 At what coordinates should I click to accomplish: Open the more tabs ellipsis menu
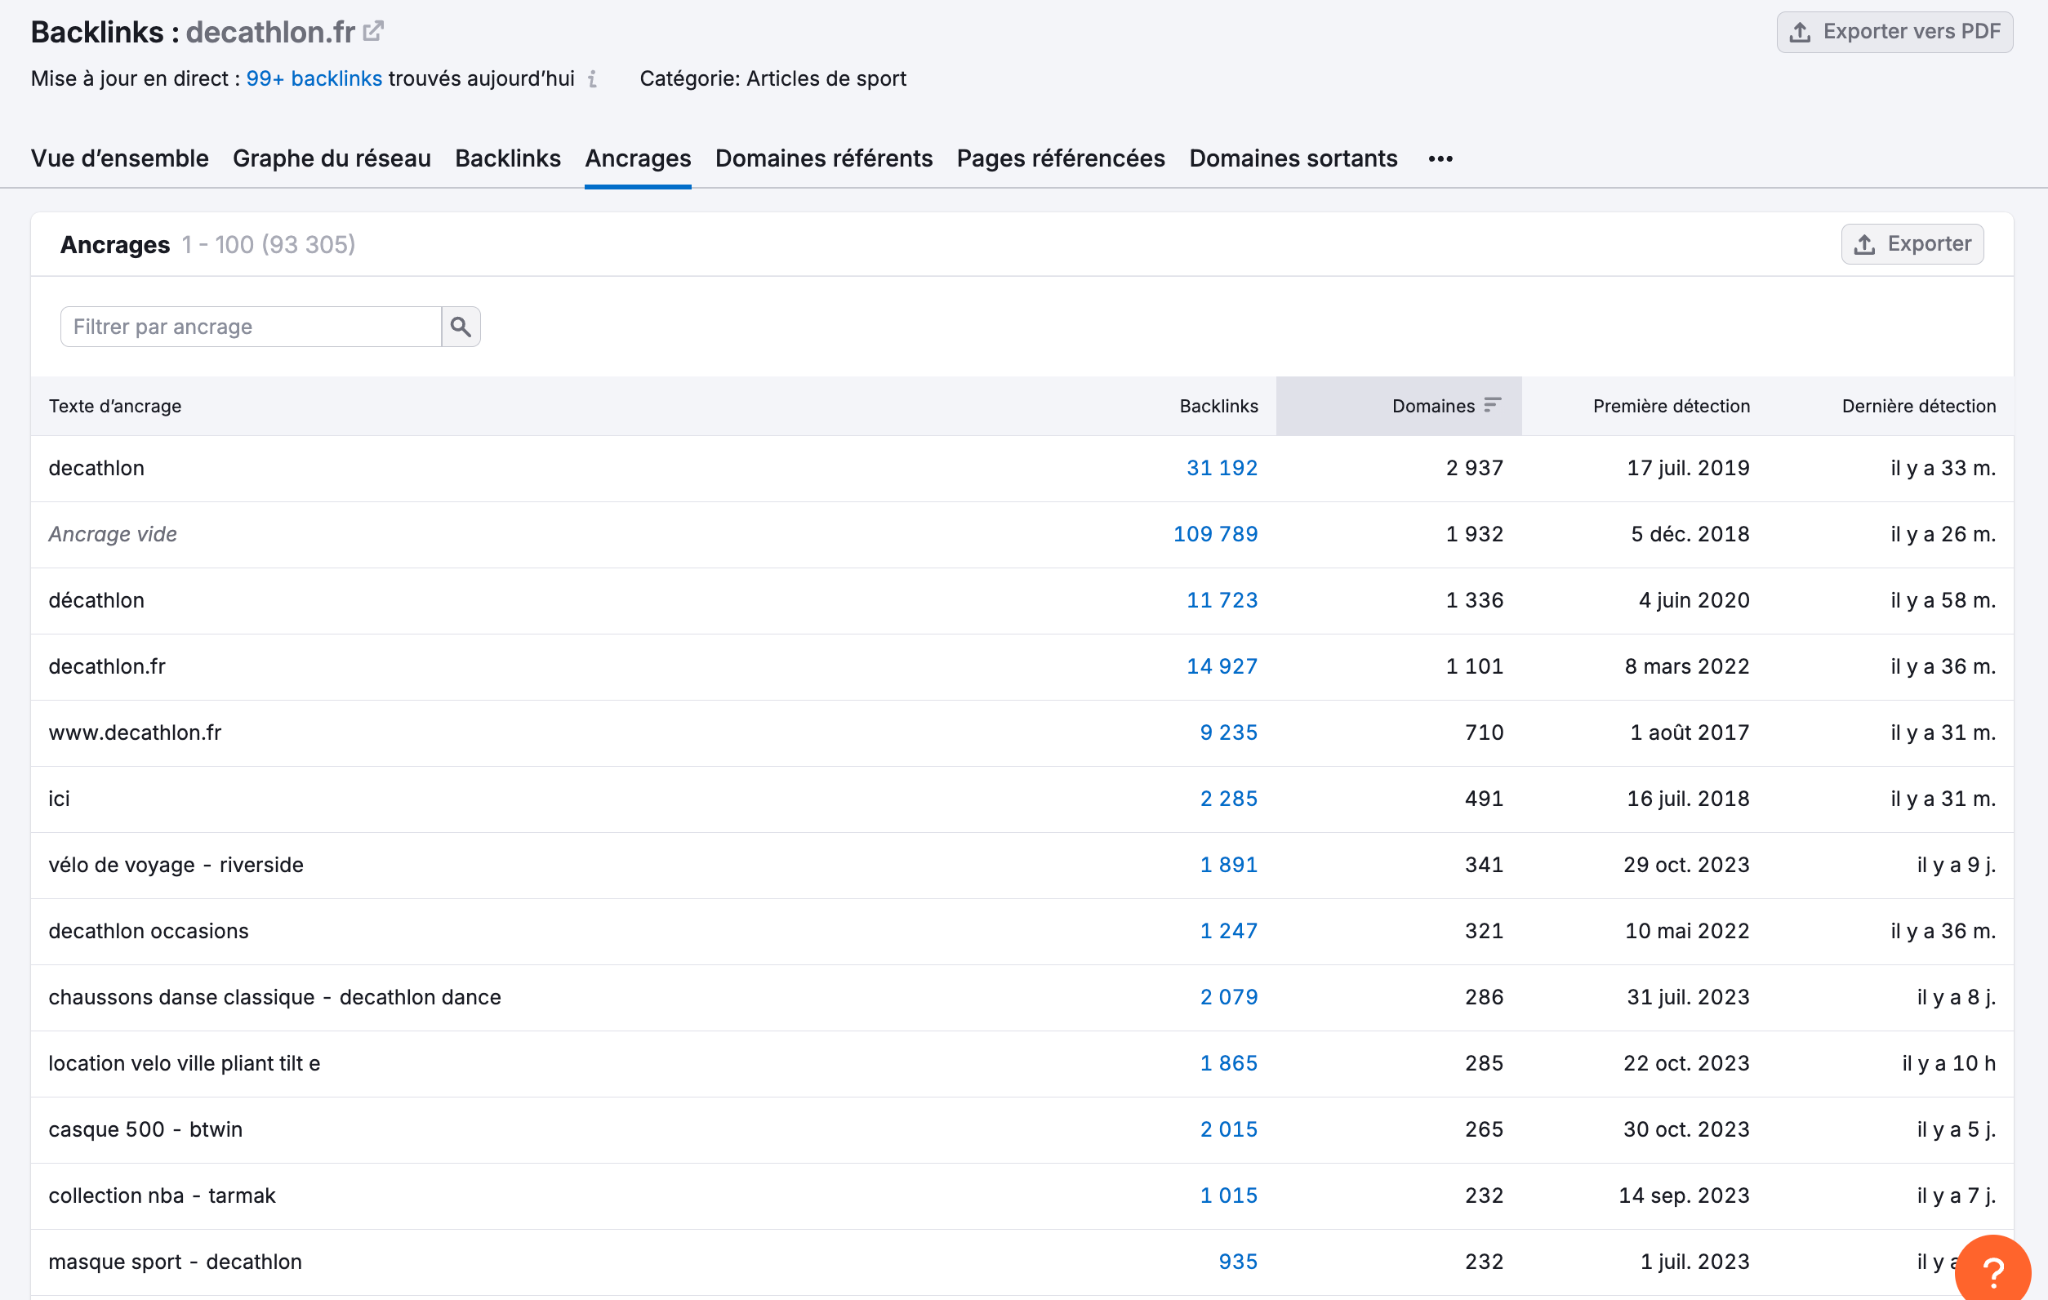point(1440,159)
